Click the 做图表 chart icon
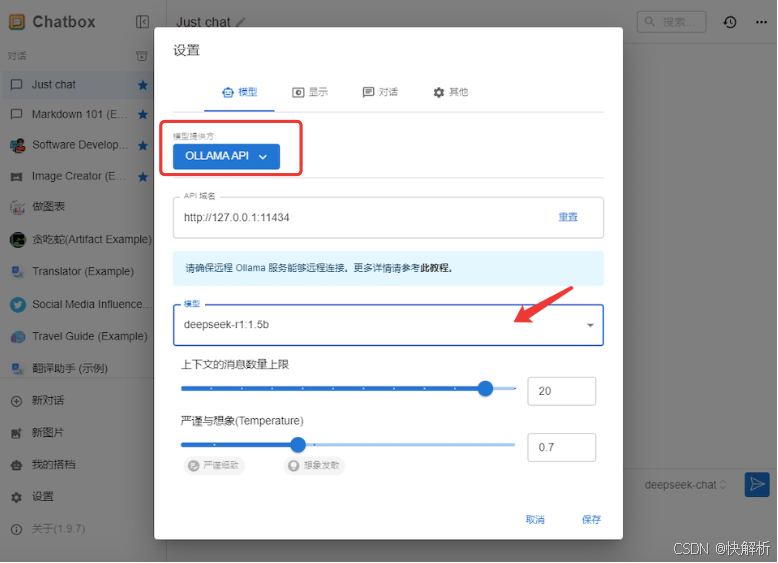The height and width of the screenshot is (563, 778). [17, 207]
